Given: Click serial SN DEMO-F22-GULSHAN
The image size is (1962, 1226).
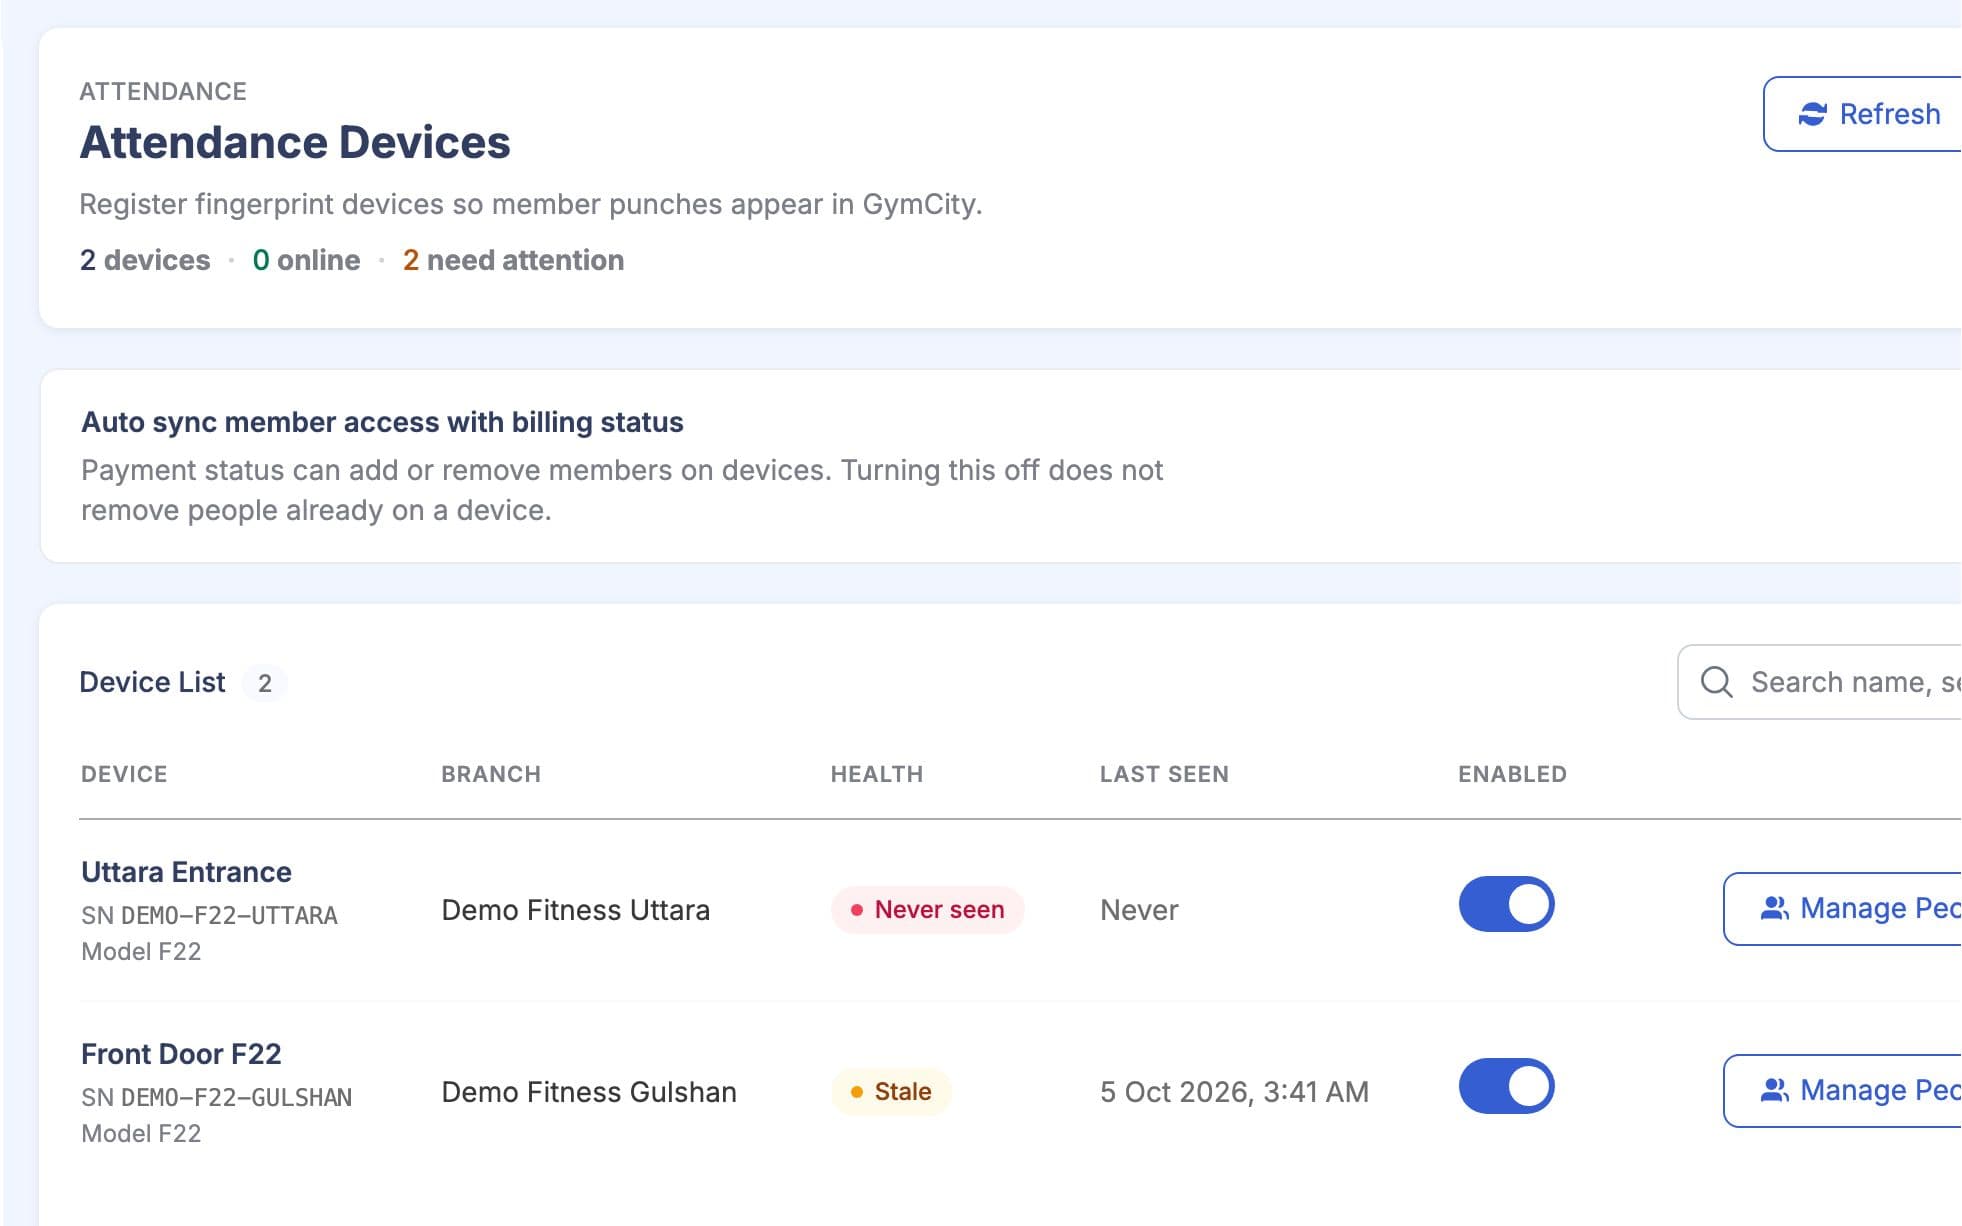Looking at the screenshot, I should pyautogui.click(x=216, y=1098).
